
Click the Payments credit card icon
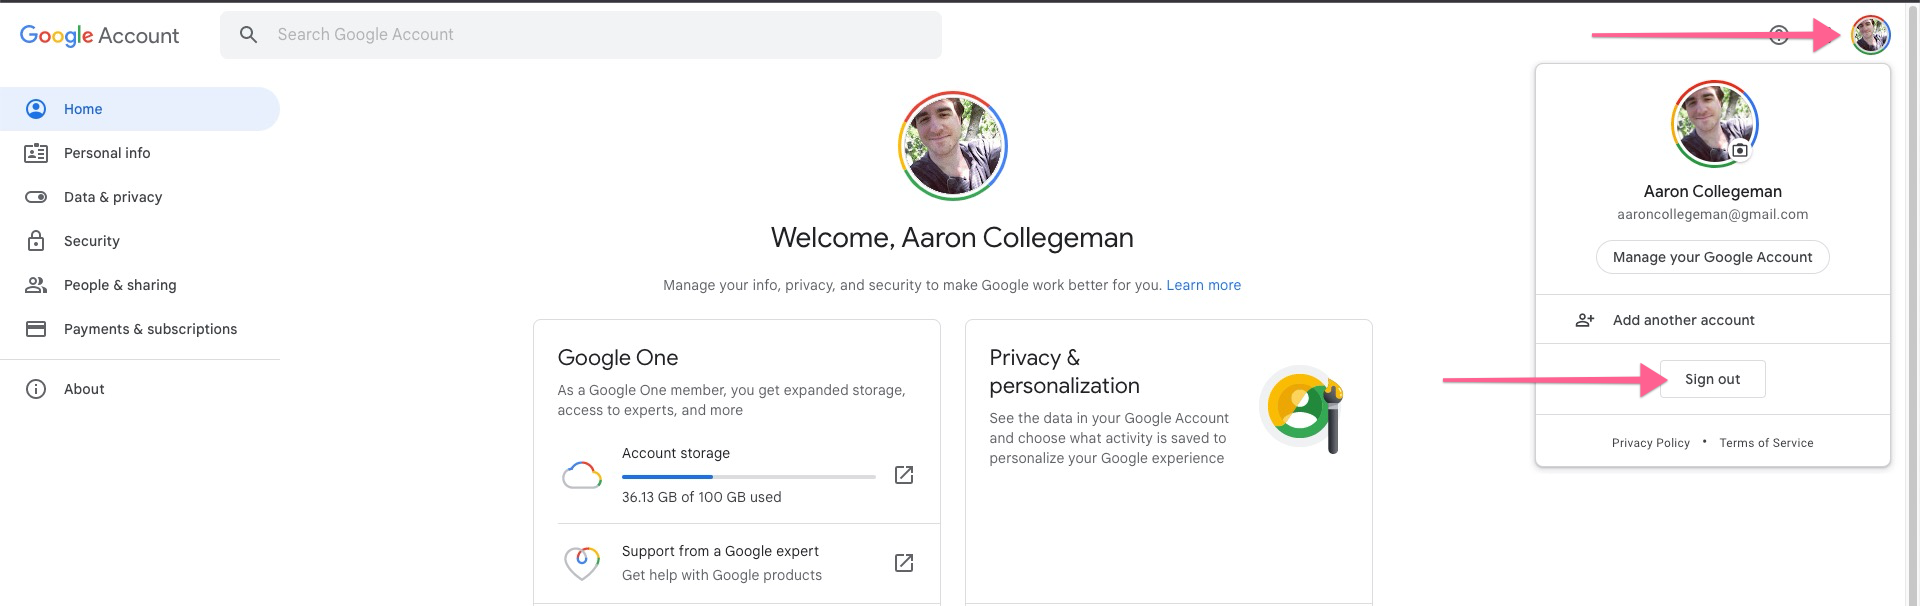(x=36, y=329)
